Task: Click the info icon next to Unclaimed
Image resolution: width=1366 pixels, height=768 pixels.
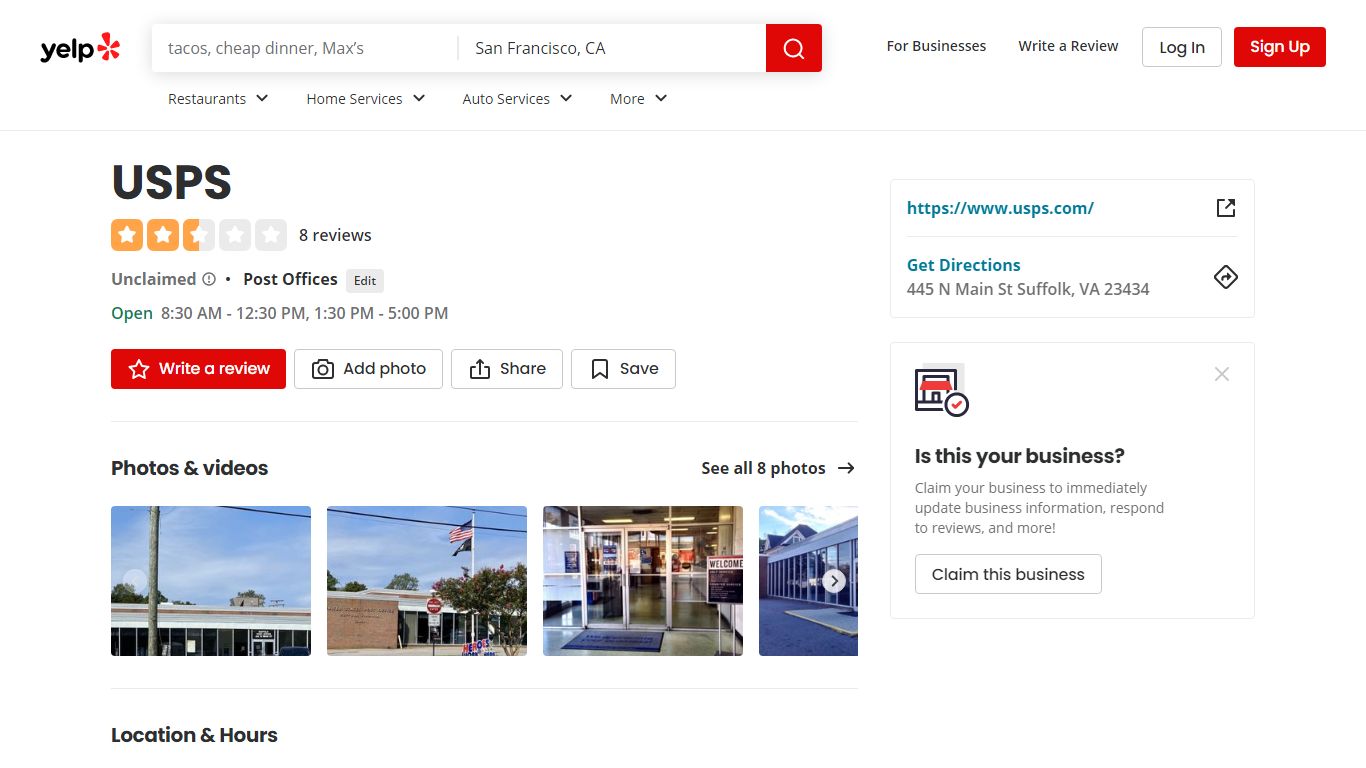Action: point(209,279)
